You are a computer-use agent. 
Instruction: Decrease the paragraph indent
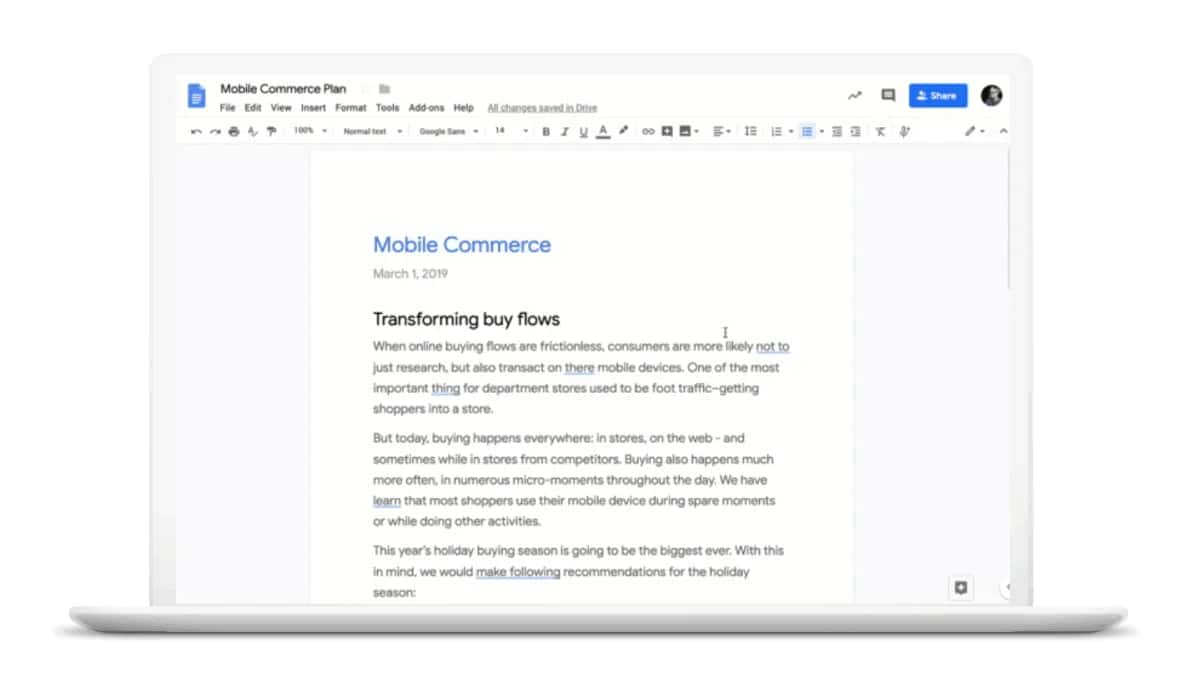coord(837,131)
